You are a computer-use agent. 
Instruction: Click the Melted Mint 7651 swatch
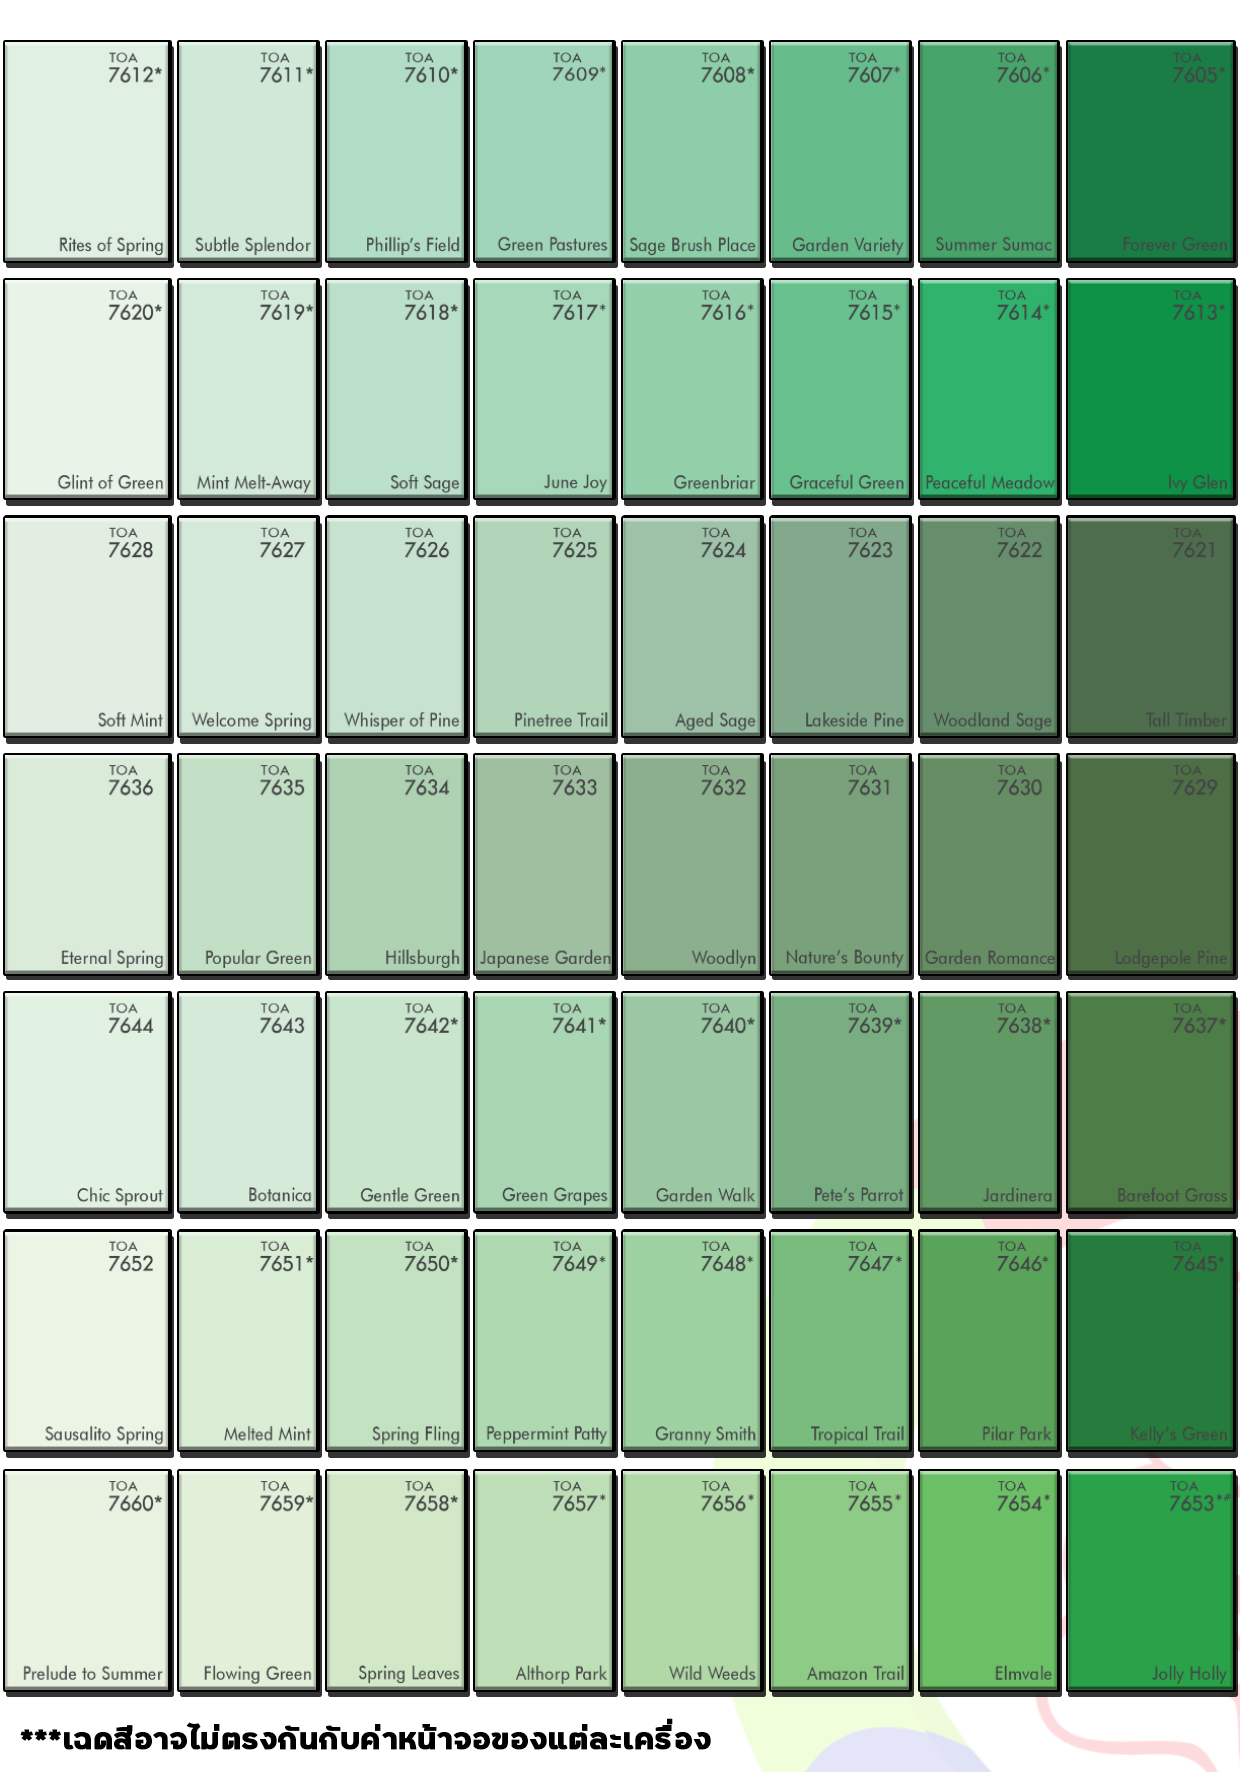(248, 1341)
